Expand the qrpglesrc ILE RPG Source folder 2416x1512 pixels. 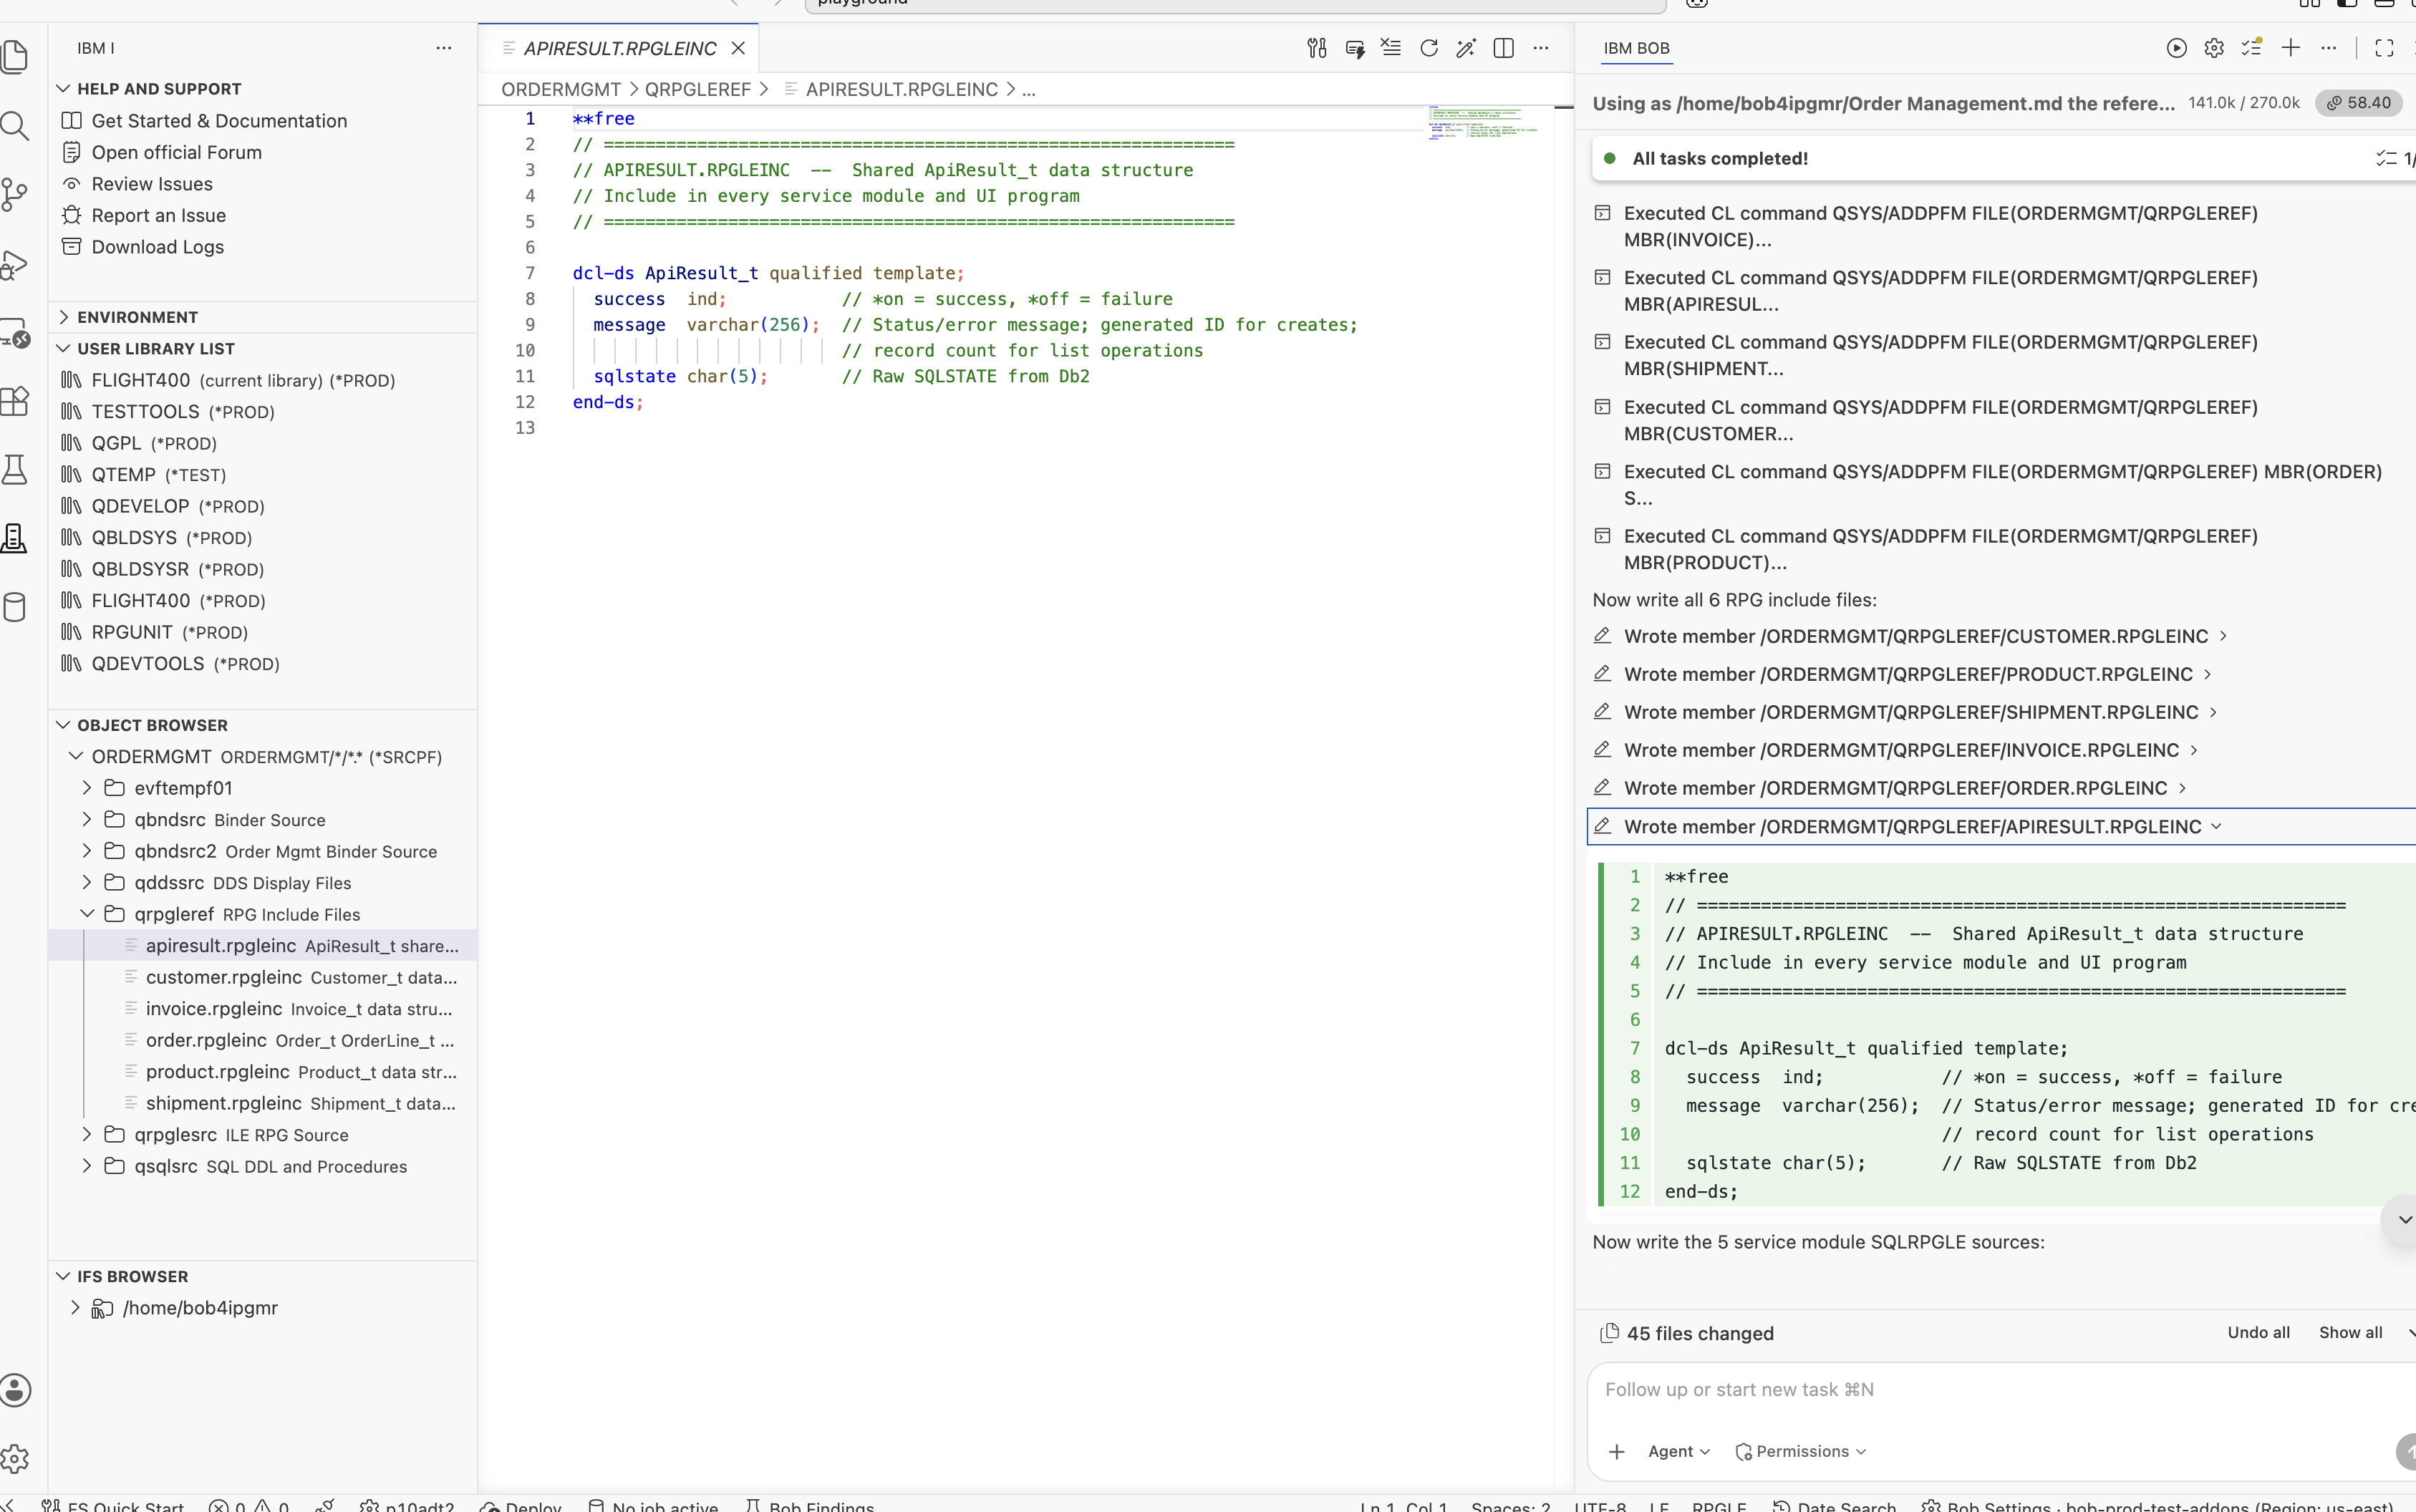point(87,1134)
